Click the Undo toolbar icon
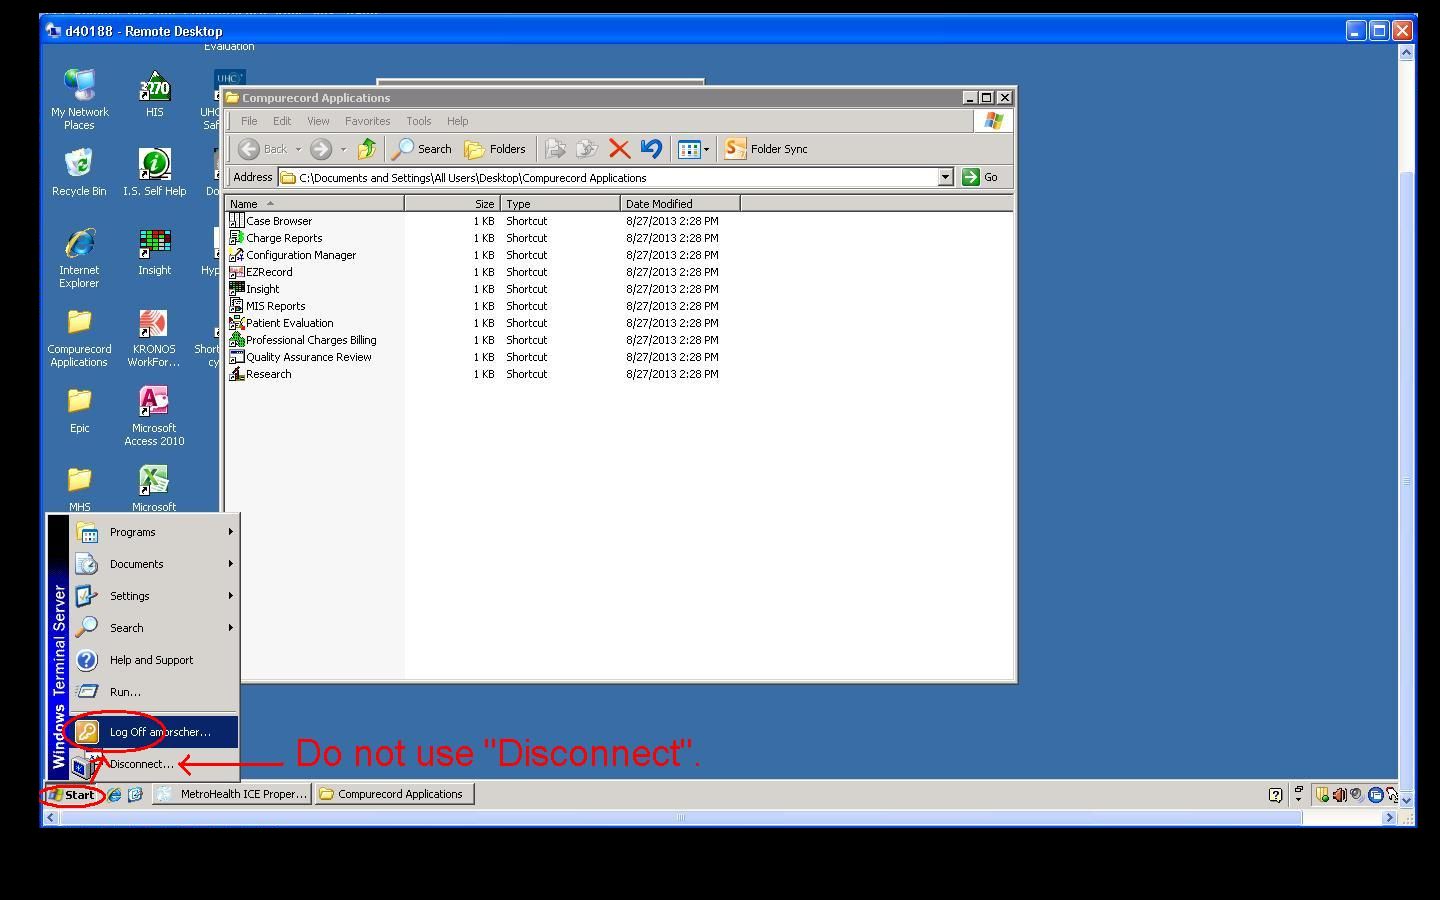 (651, 149)
